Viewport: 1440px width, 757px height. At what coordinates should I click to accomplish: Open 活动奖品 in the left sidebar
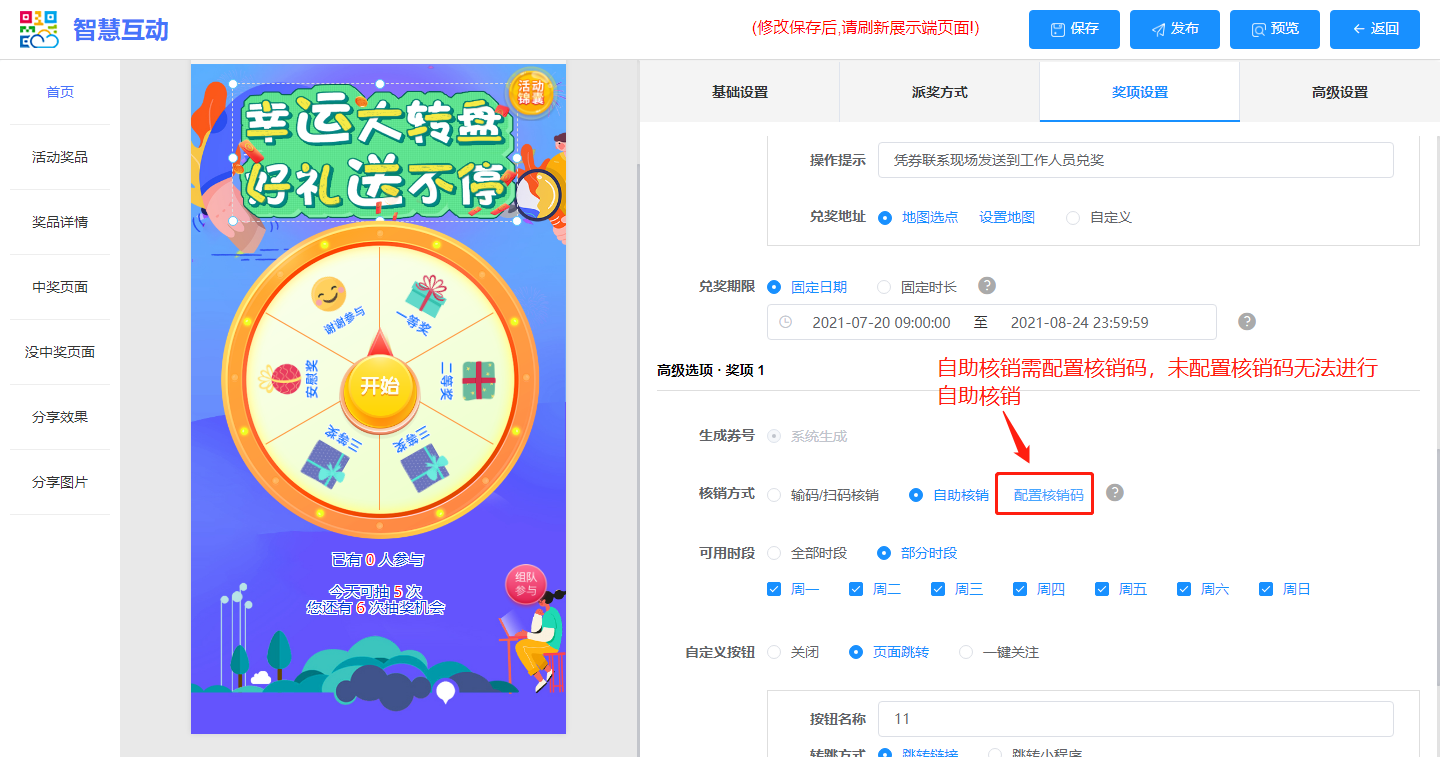[x=60, y=157]
